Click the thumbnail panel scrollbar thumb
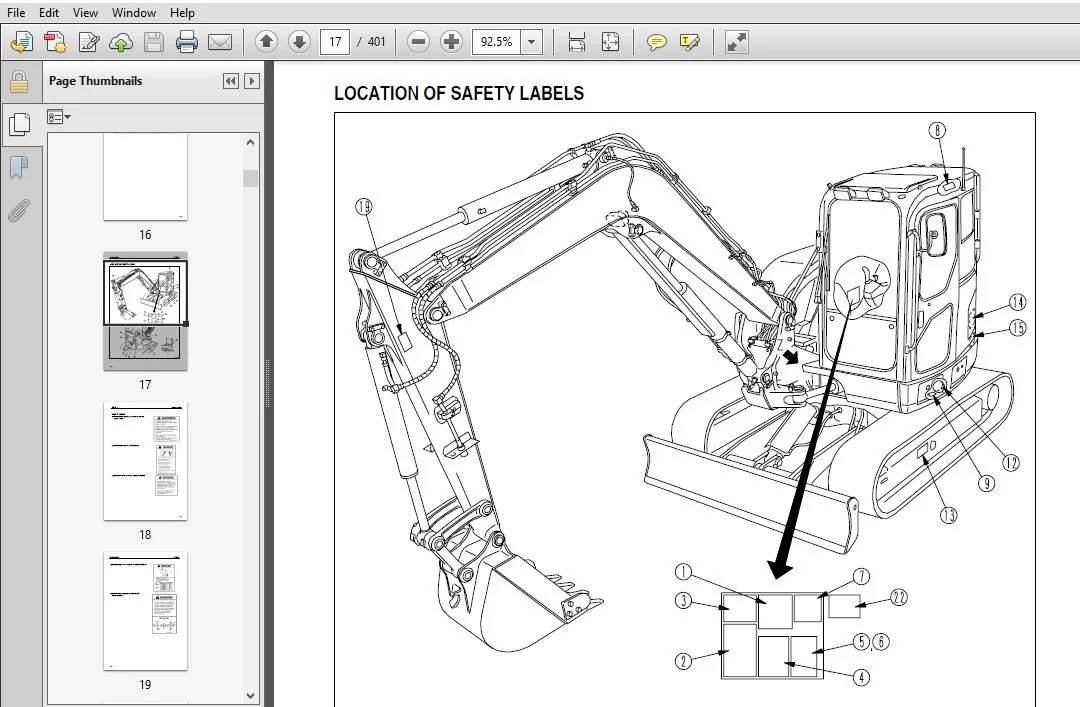 (x=250, y=178)
